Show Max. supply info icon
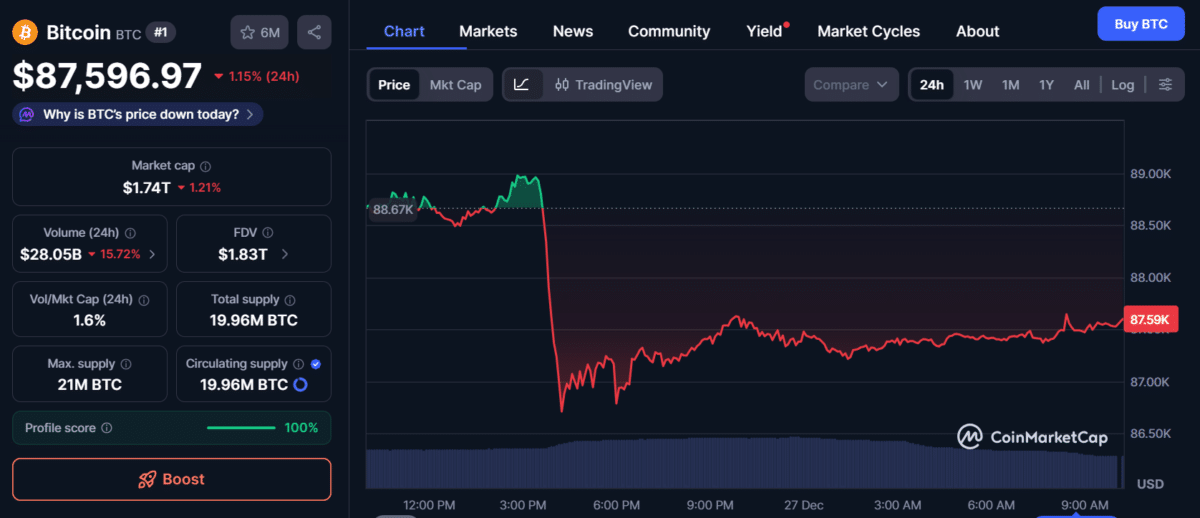1200x518 pixels. coord(125,364)
